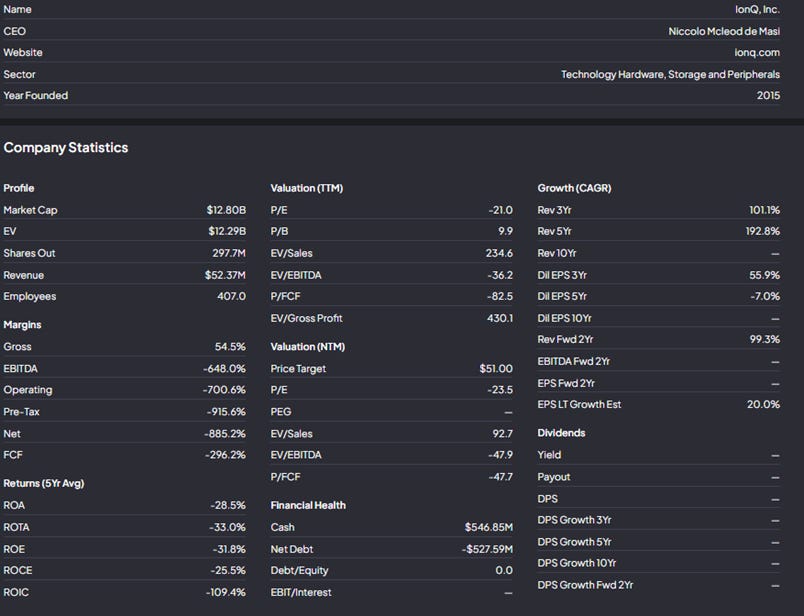Image resolution: width=804 pixels, height=616 pixels.
Task: Click the FCF margin value -296.2%
Action: pos(225,455)
